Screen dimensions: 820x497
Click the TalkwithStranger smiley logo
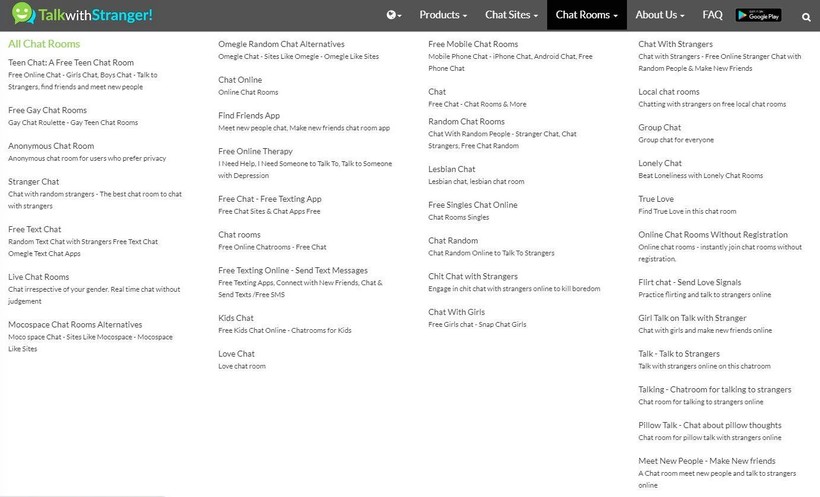coord(23,14)
